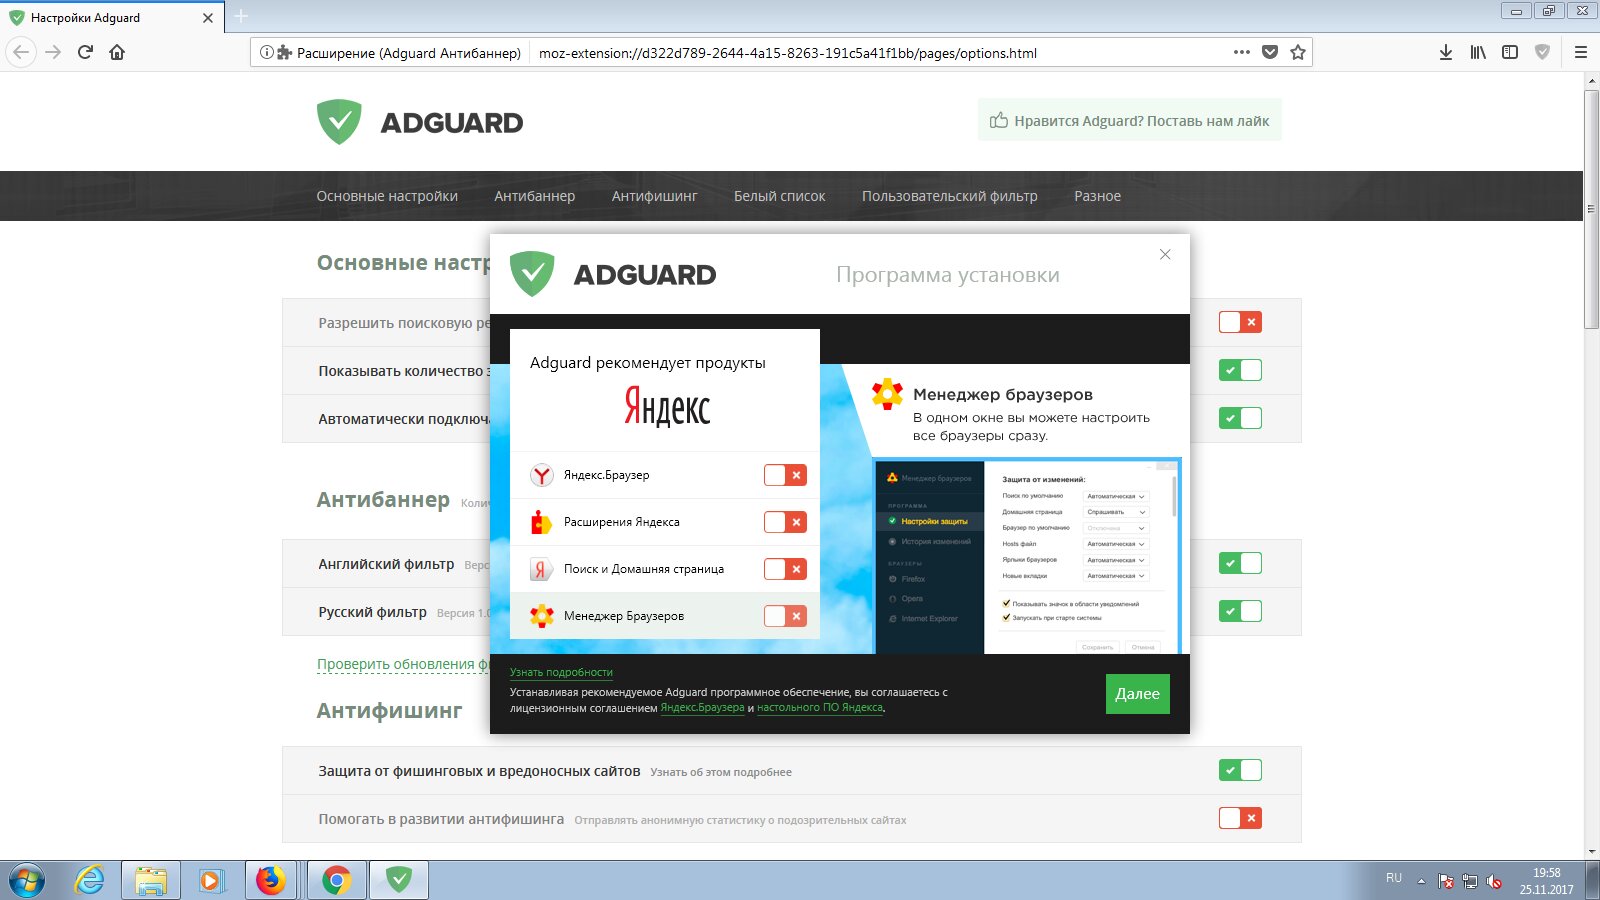Image resolution: width=1600 pixels, height=900 pixels.
Task: Click the Firefox forward arrow button
Action: pos(54,52)
